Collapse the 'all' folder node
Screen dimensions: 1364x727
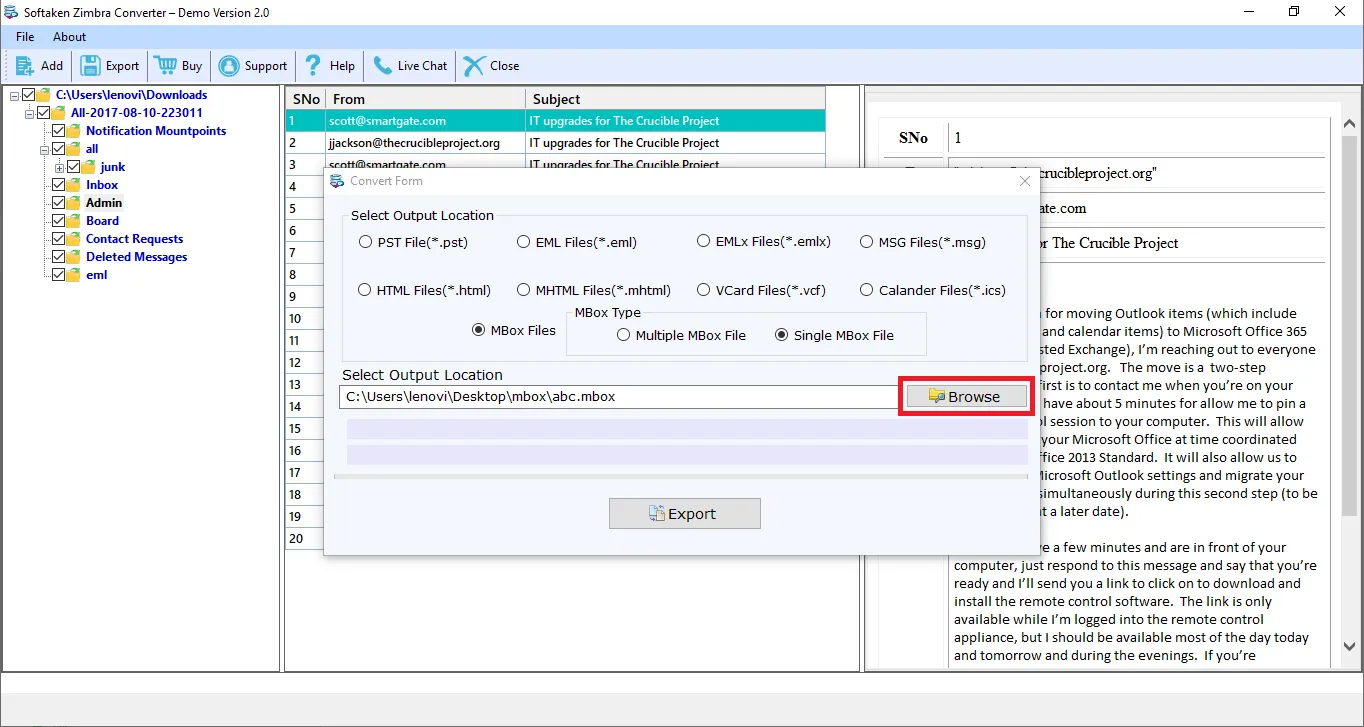[x=44, y=149]
